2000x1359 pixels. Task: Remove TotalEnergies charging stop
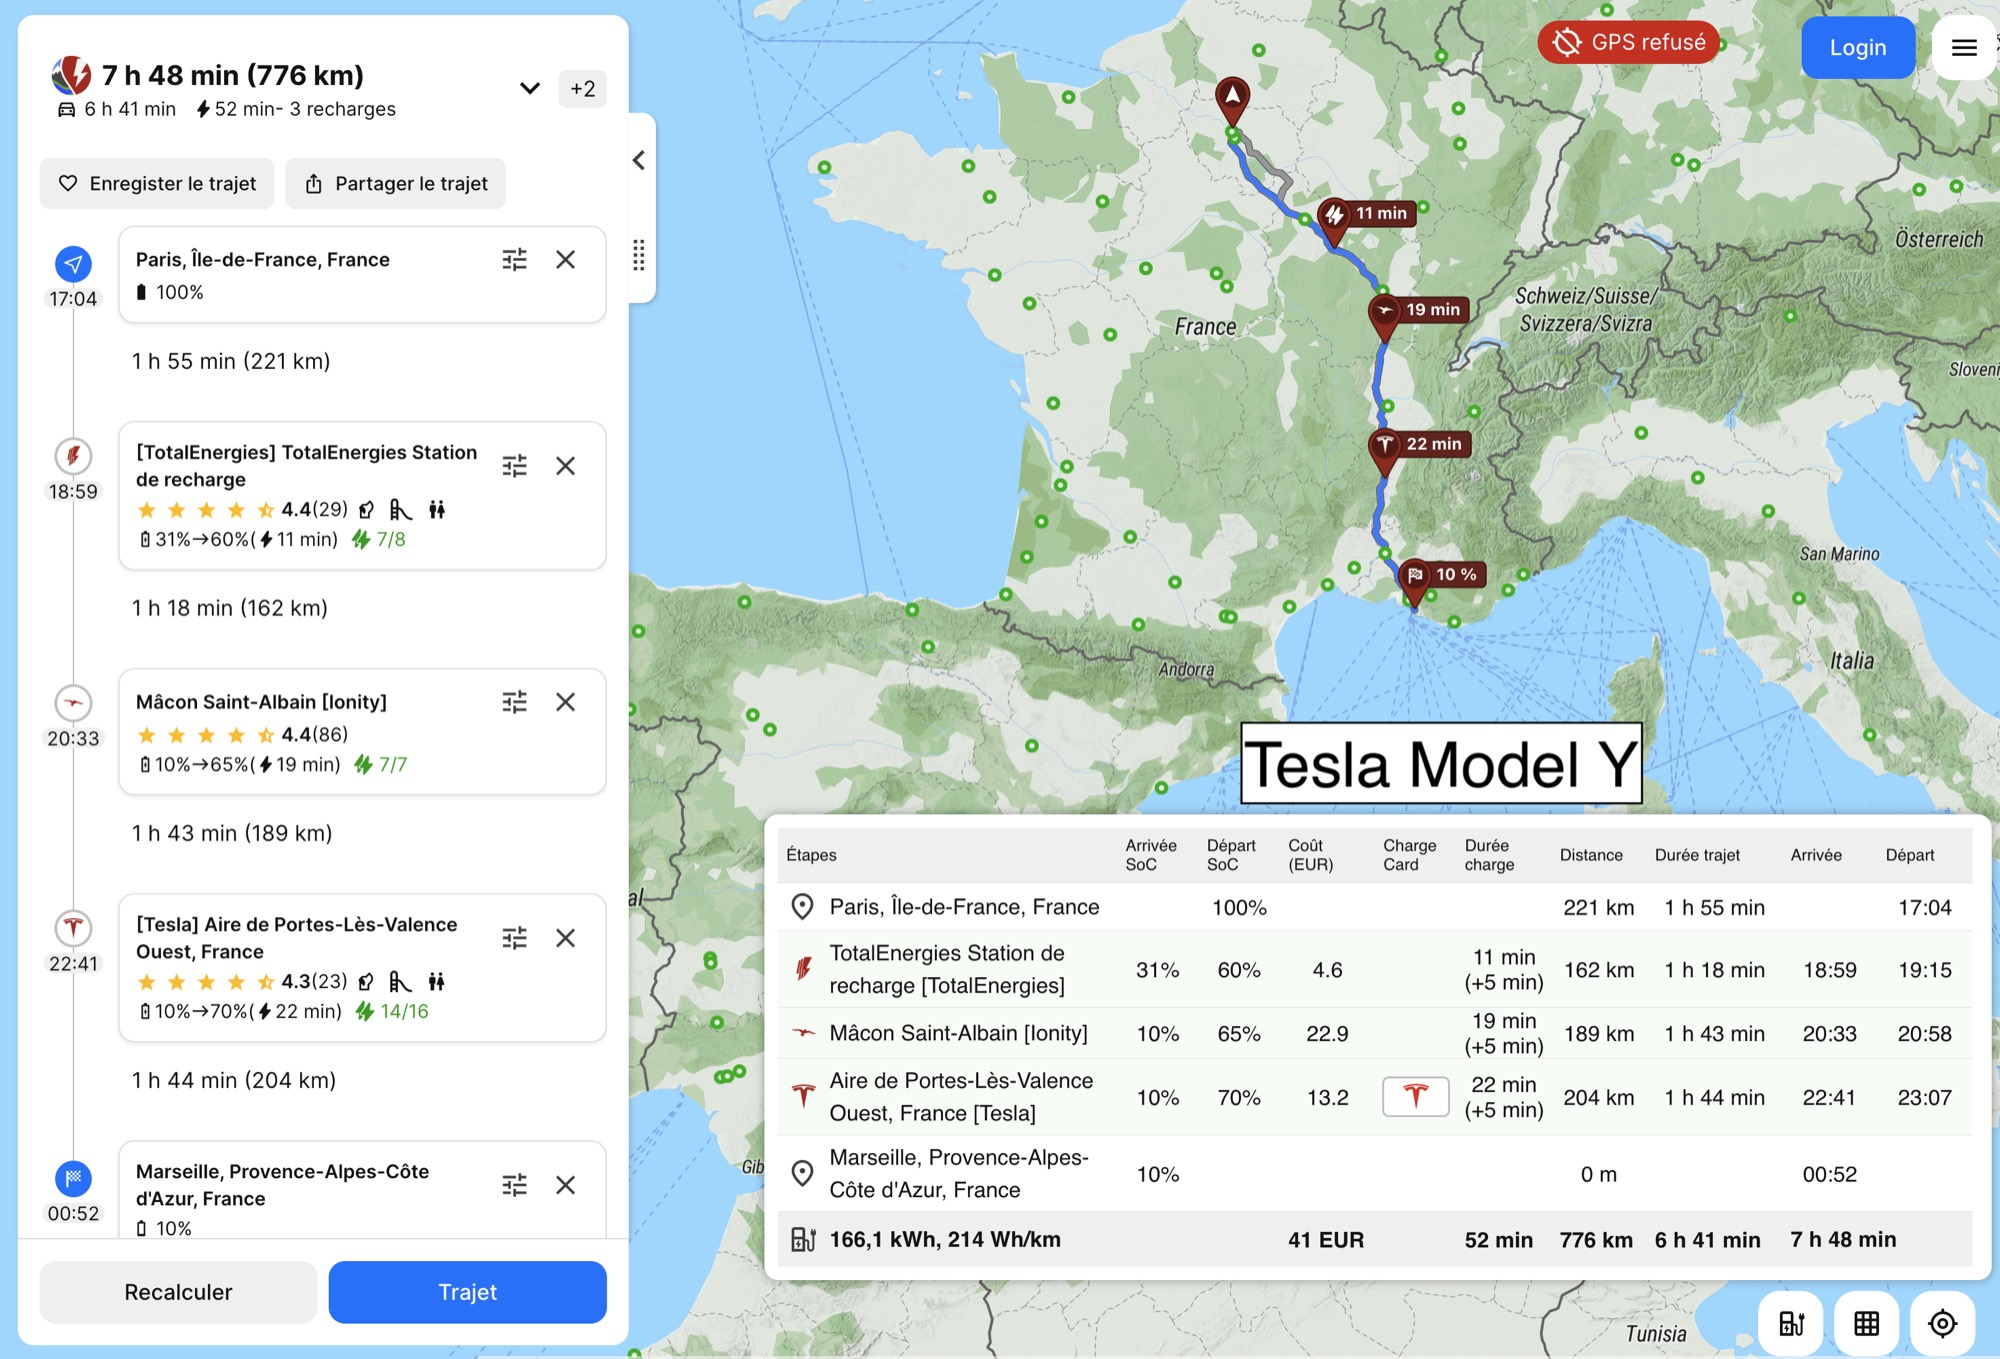565,466
